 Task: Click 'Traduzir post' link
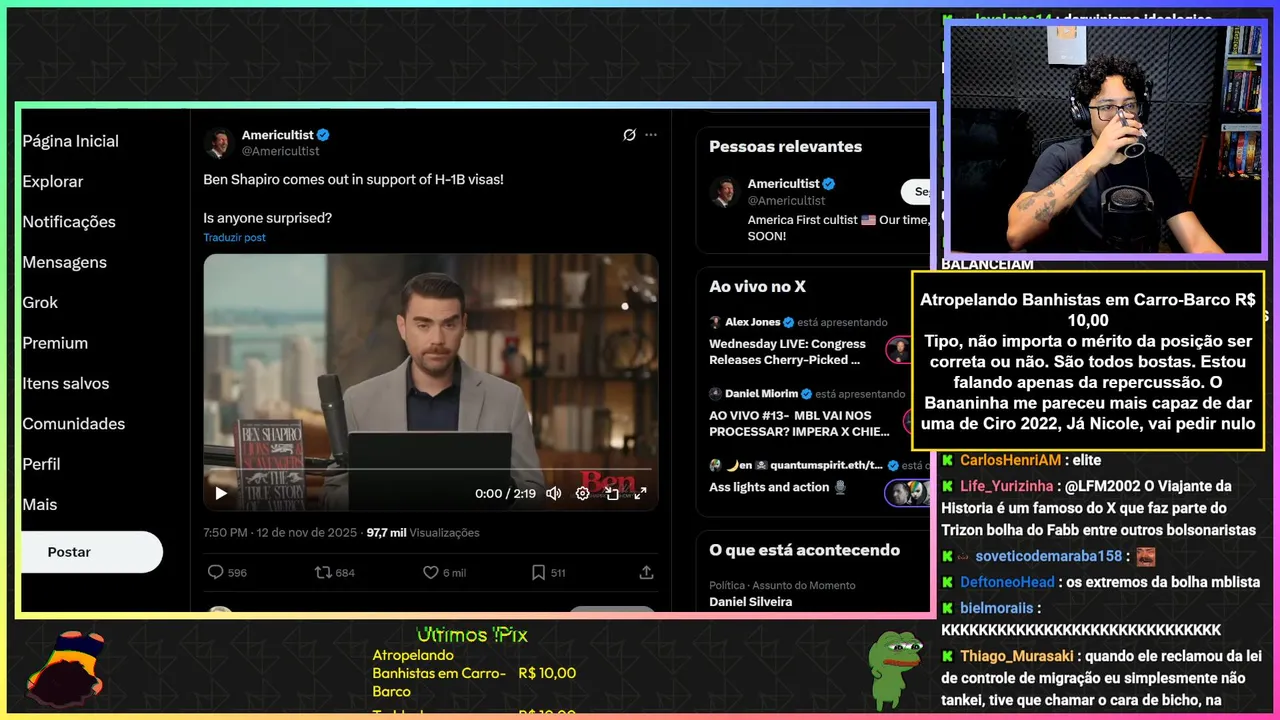pos(234,237)
